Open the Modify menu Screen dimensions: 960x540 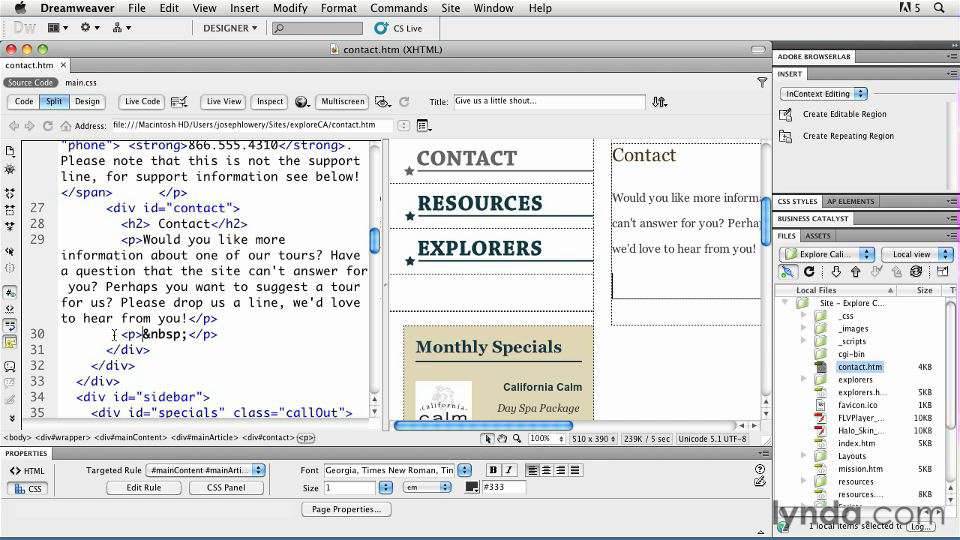[290, 8]
